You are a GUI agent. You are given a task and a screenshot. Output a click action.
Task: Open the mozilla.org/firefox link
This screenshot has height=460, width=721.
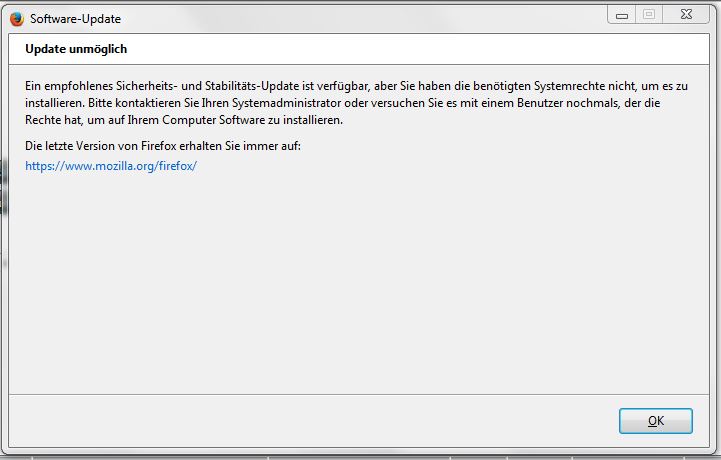pyautogui.click(x=111, y=166)
